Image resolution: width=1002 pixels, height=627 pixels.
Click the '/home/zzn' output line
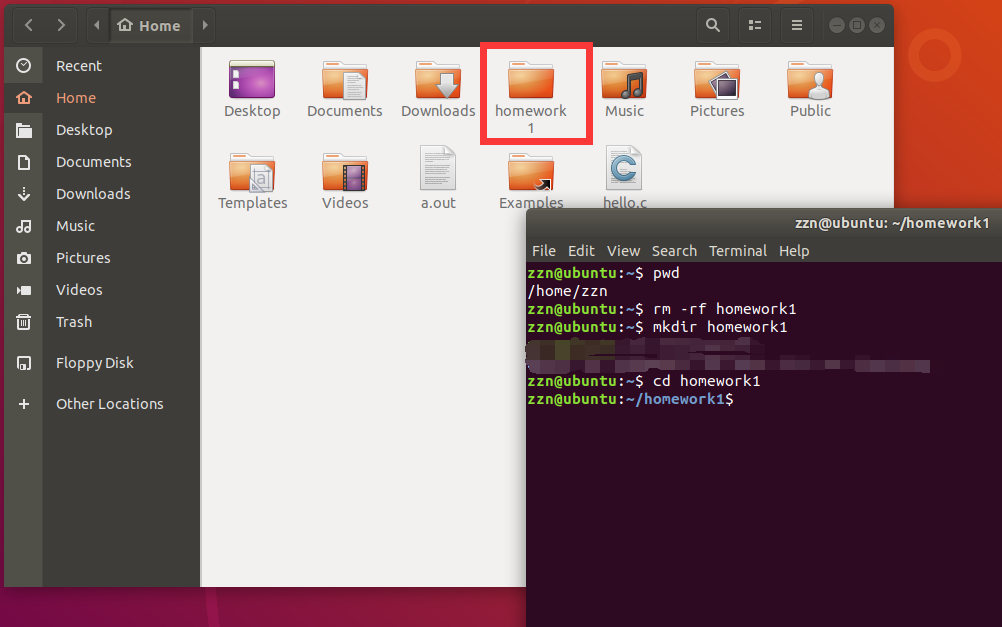coord(567,291)
